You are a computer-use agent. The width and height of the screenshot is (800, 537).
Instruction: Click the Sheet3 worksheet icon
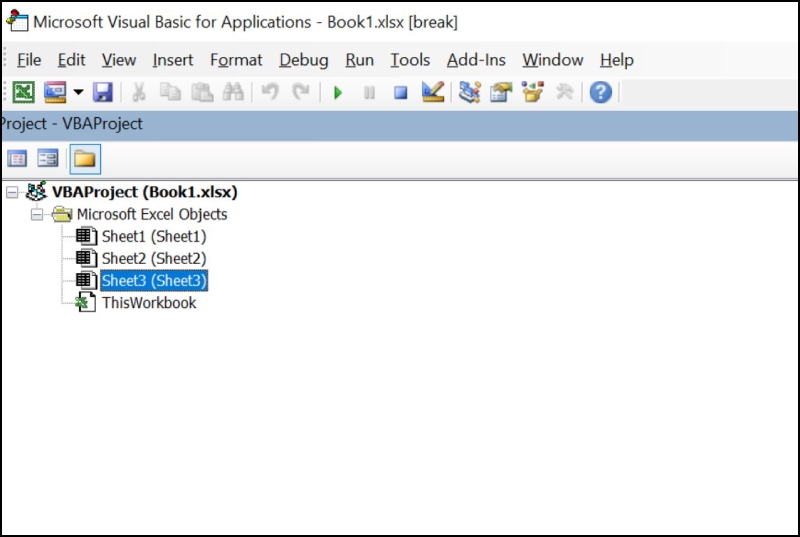pos(86,280)
